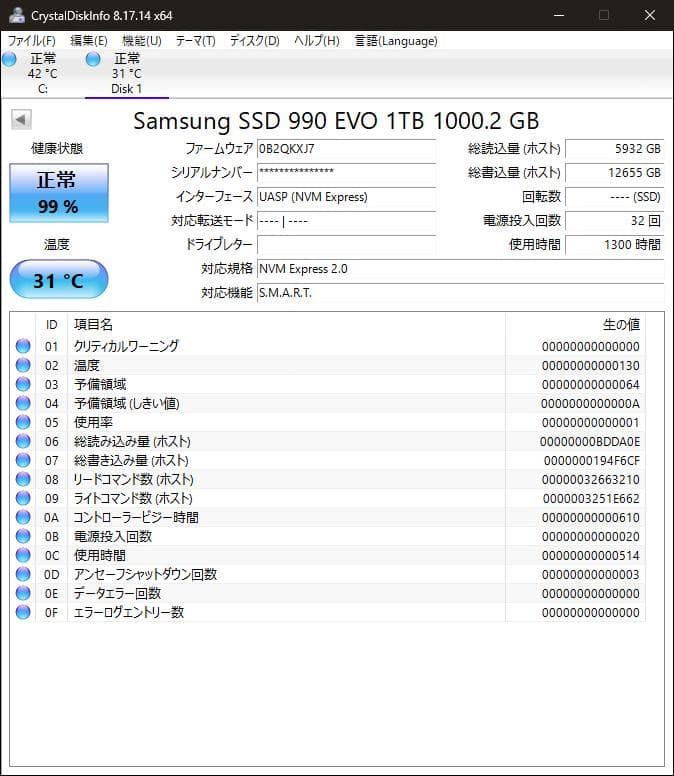The height and width of the screenshot is (776, 674).
Task: Click status orb for ID 08 リードコマンド数
Action: tap(23, 479)
